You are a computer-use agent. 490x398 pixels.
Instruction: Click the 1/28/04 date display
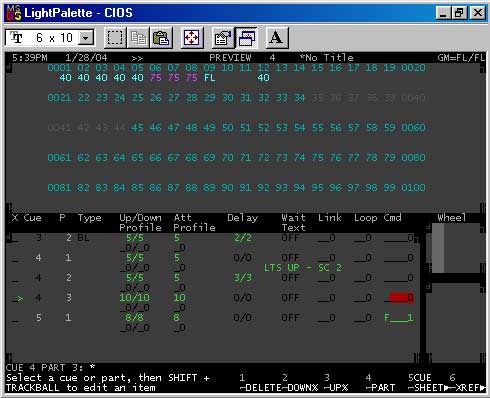coord(86,58)
